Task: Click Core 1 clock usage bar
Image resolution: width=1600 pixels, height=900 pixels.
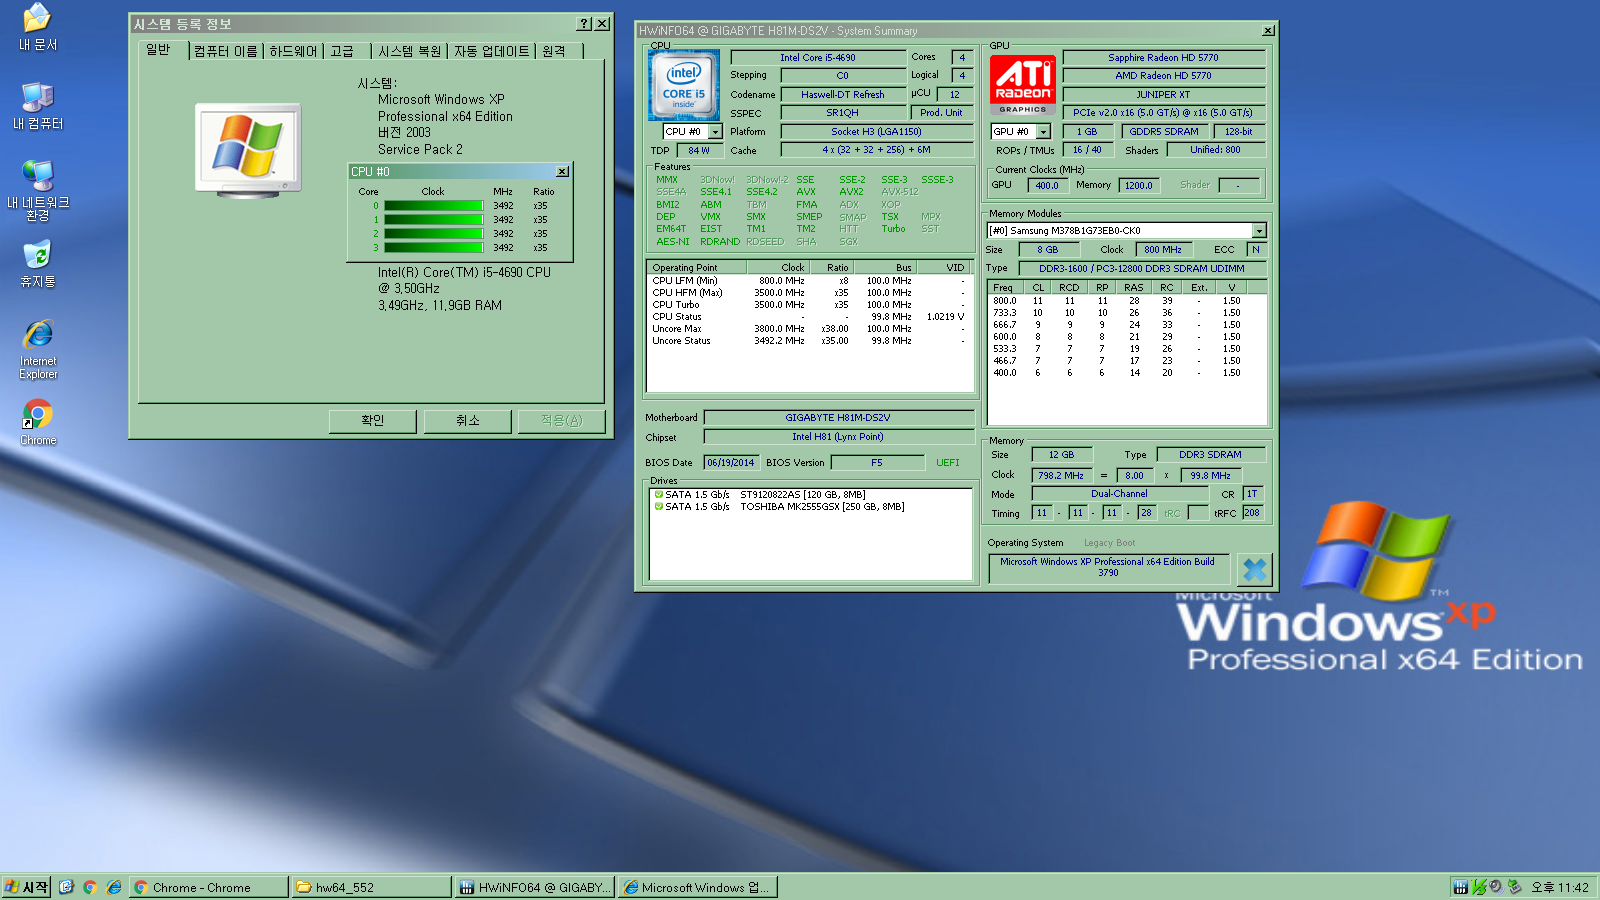Action: 433,220
